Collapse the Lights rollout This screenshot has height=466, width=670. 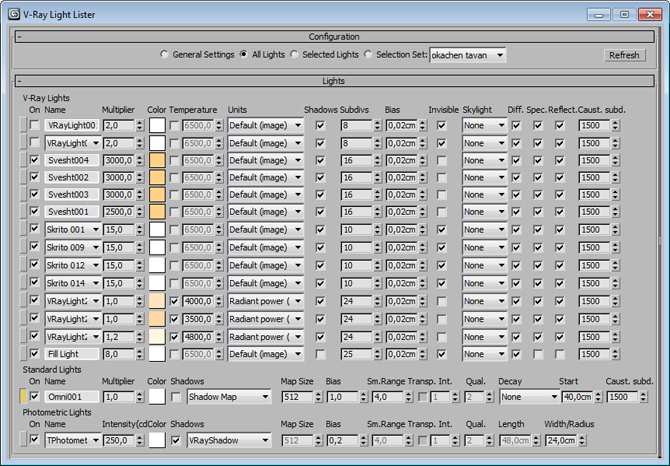coord(334,81)
